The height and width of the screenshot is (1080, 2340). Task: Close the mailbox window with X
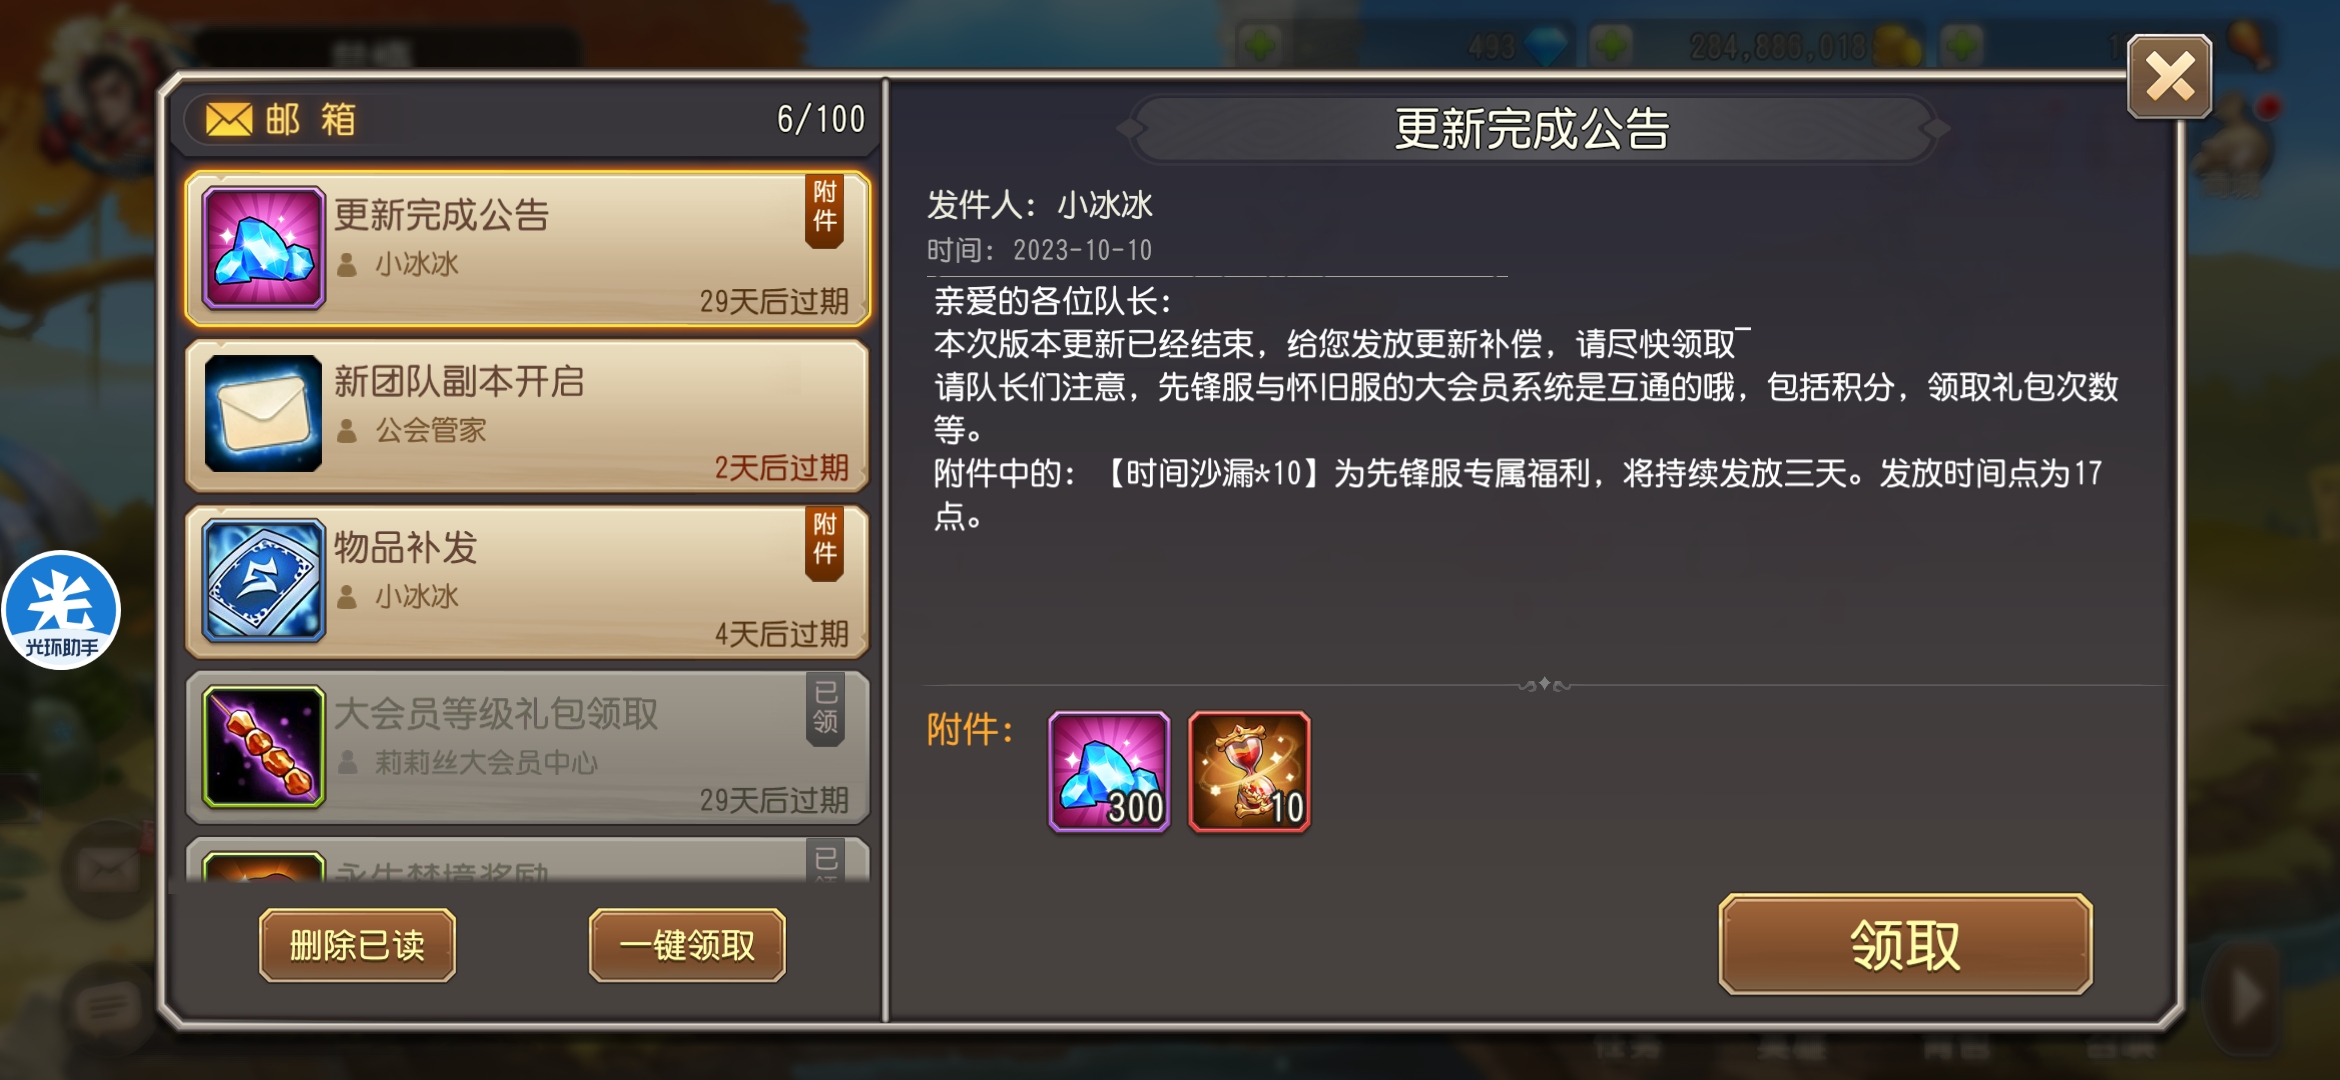(x=2169, y=77)
